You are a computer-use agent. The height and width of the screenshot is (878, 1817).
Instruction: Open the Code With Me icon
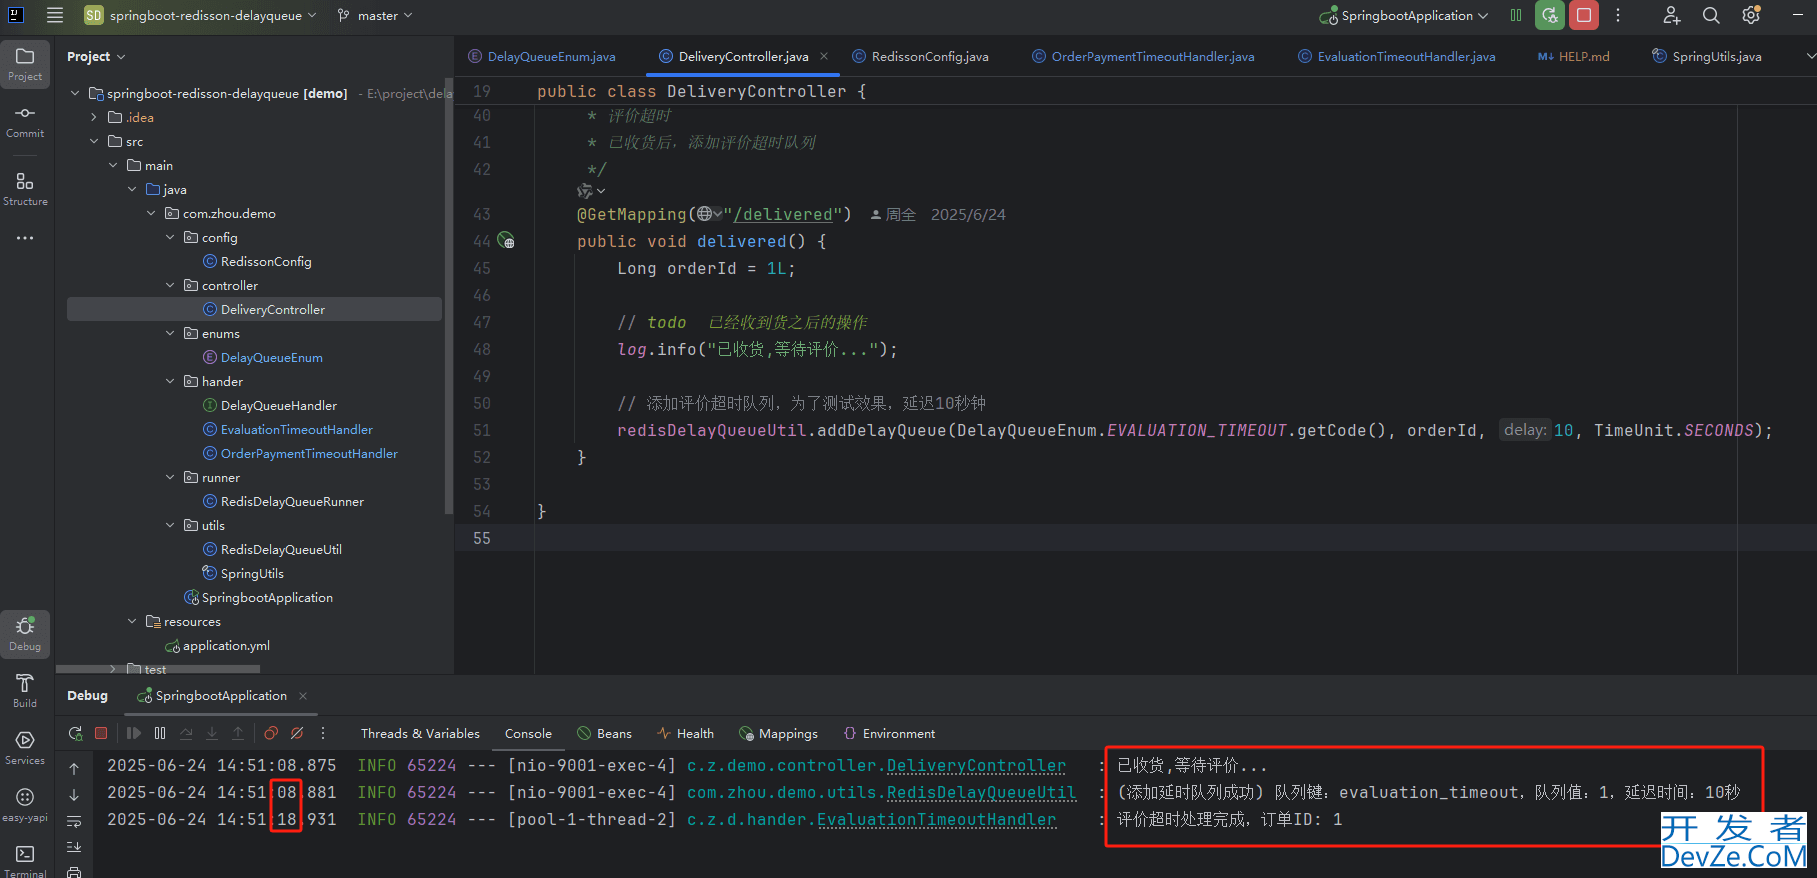[x=1671, y=15]
